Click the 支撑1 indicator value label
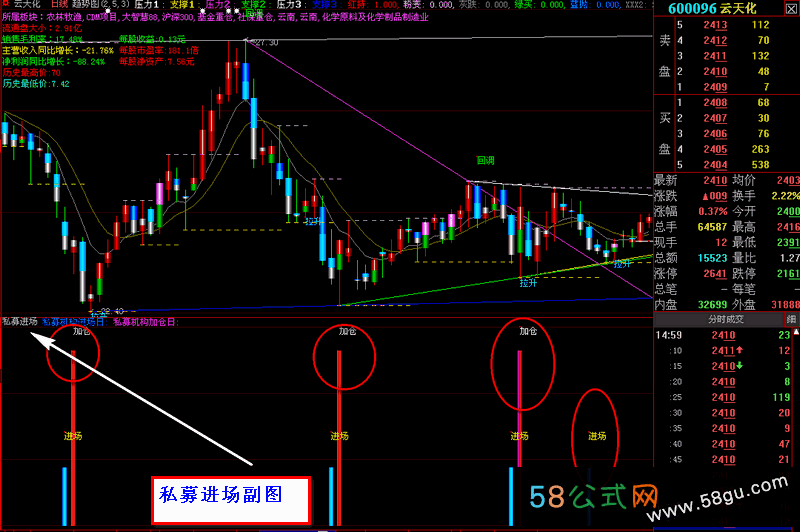 coord(184,4)
